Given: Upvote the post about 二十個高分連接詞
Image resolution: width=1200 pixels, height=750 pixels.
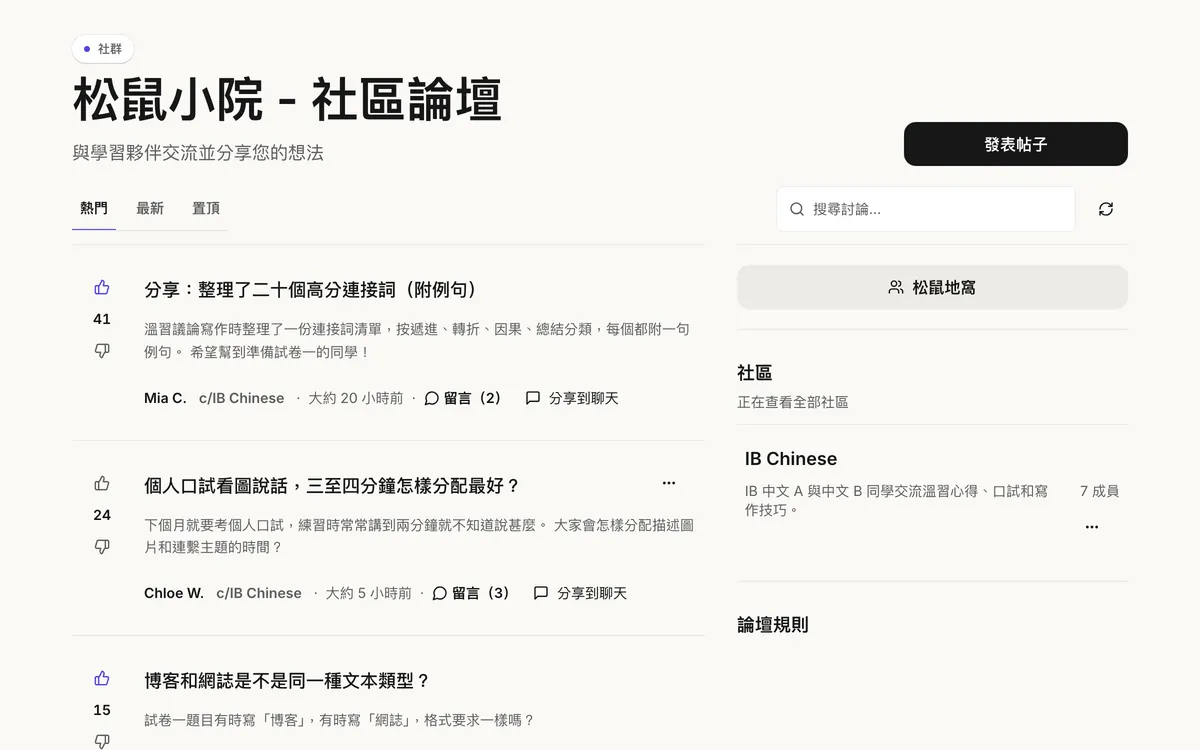Looking at the screenshot, I should 102,288.
